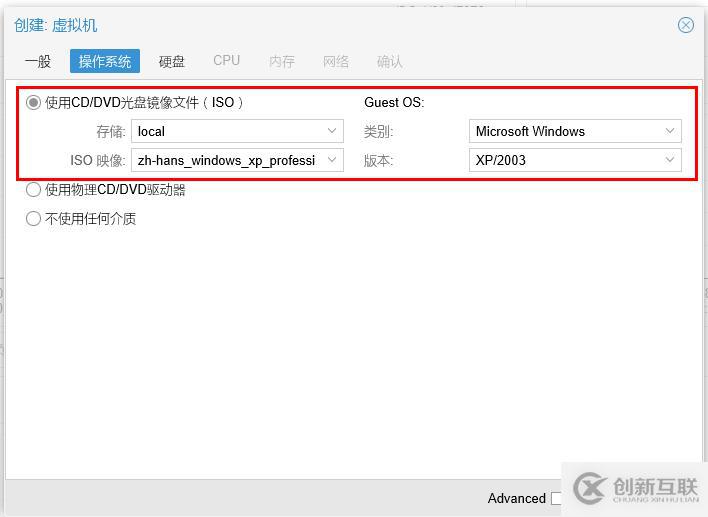Open the 版本 dropdown arrow
The width and height of the screenshot is (708, 517).
pyautogui.click(x=670, y=160)
